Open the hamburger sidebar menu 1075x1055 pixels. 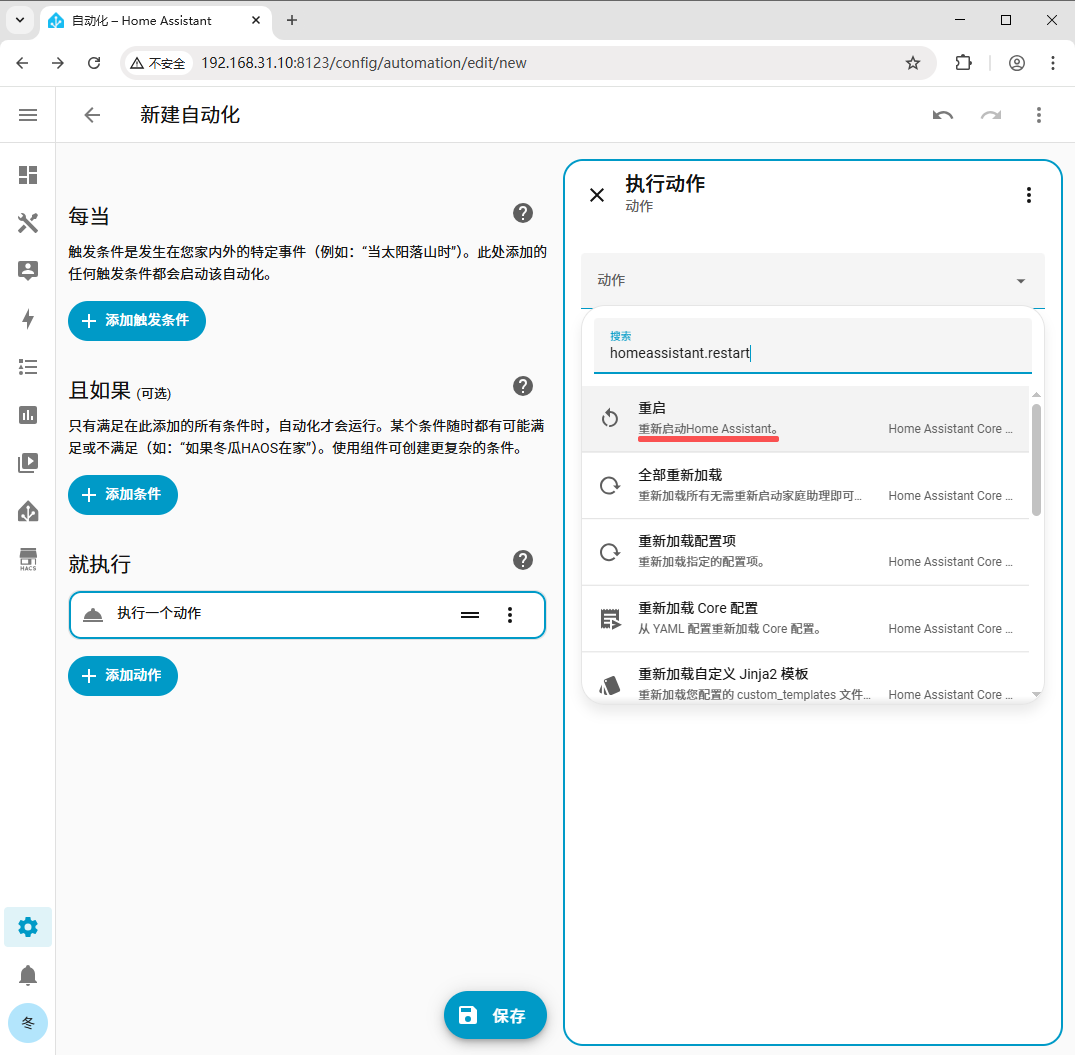click(27, 115)
